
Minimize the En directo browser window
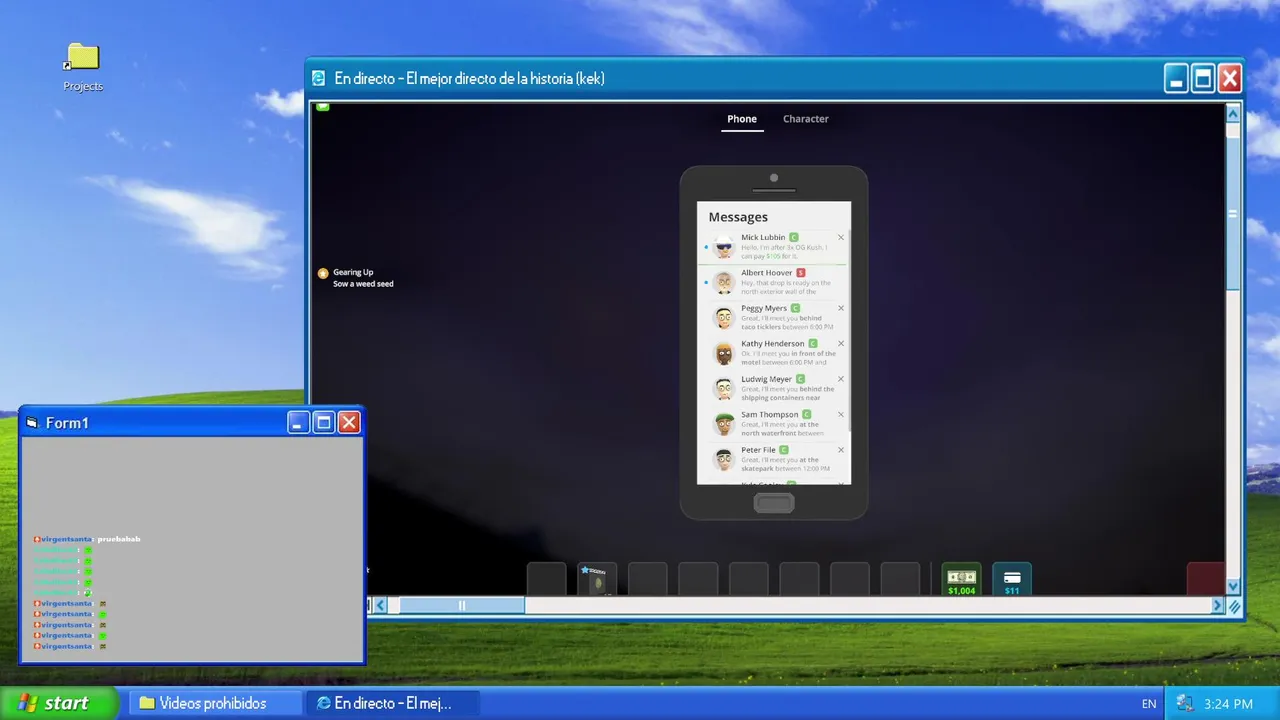pyautogui.click(x=1177, y=78)
